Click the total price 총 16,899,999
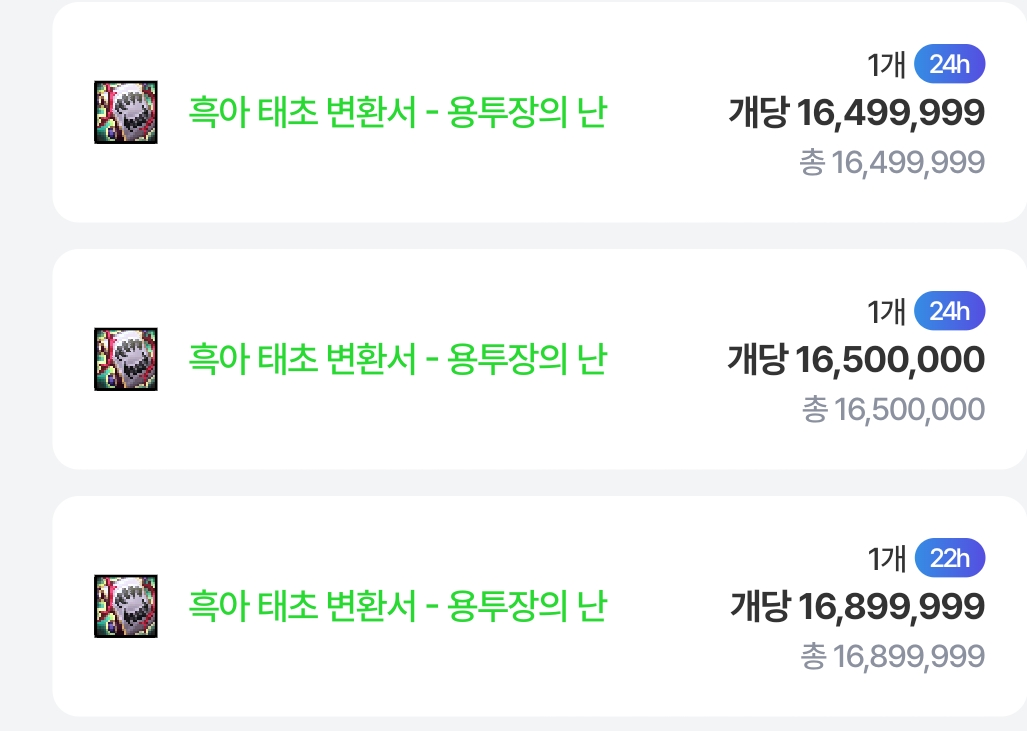 892,656
